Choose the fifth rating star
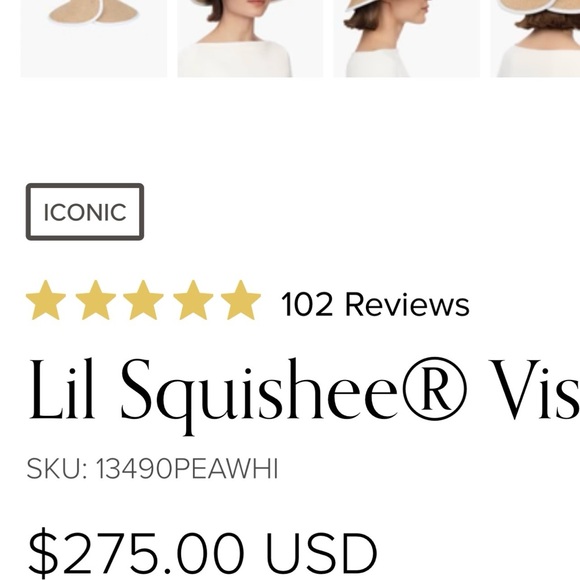Viewport: 580px width, 580px height. (x=241, y=300)
